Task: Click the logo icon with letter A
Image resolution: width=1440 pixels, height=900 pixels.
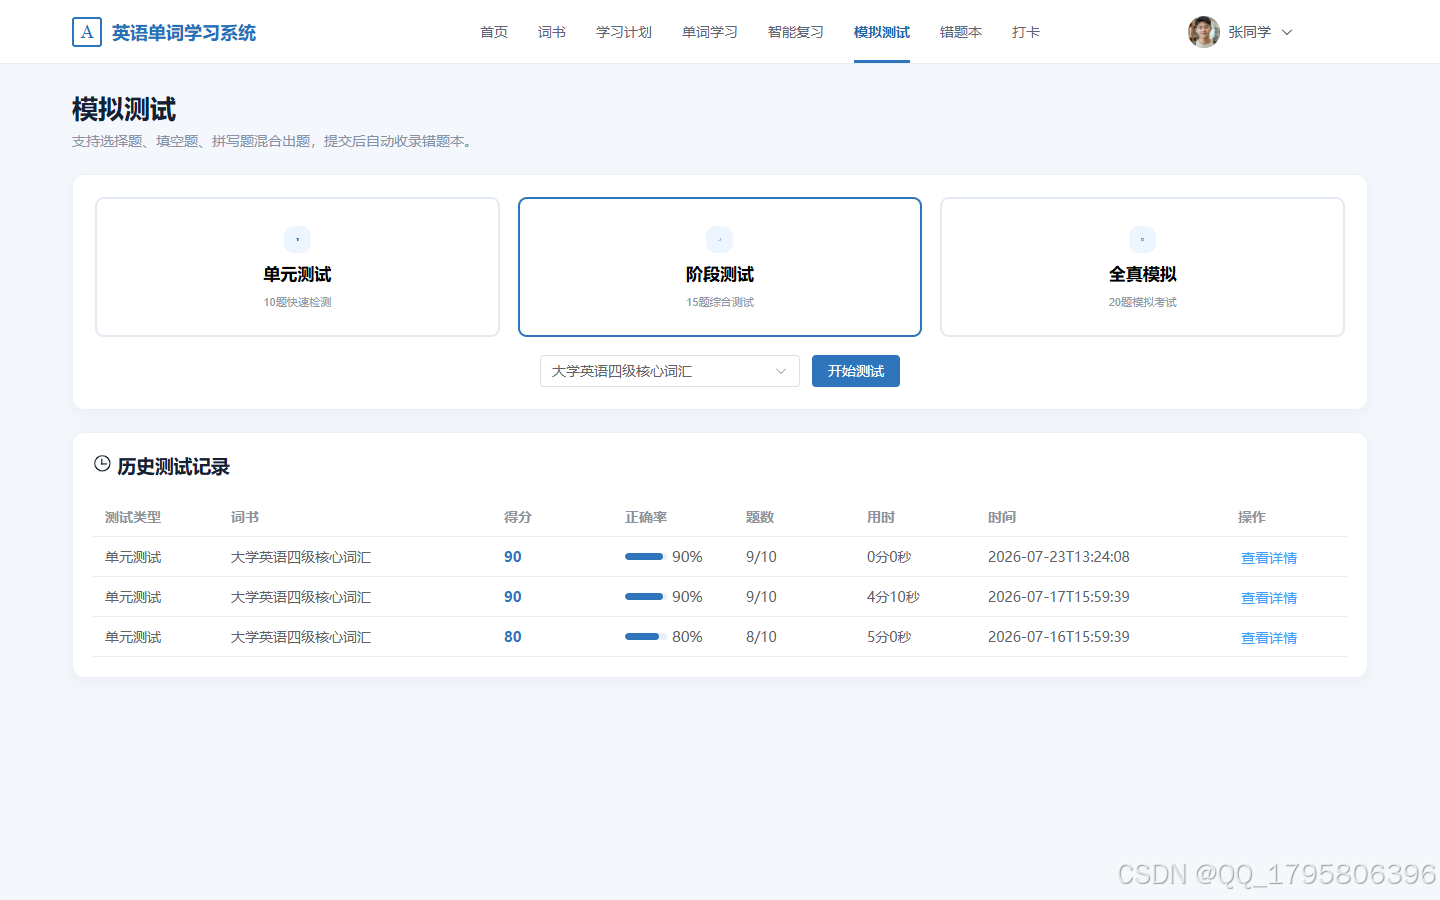Action: pyautogui.click(x=87, y=32)
